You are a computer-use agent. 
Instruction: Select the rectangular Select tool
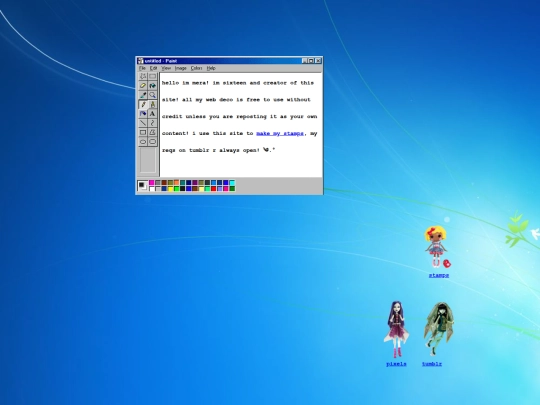[x=153, y=76]
